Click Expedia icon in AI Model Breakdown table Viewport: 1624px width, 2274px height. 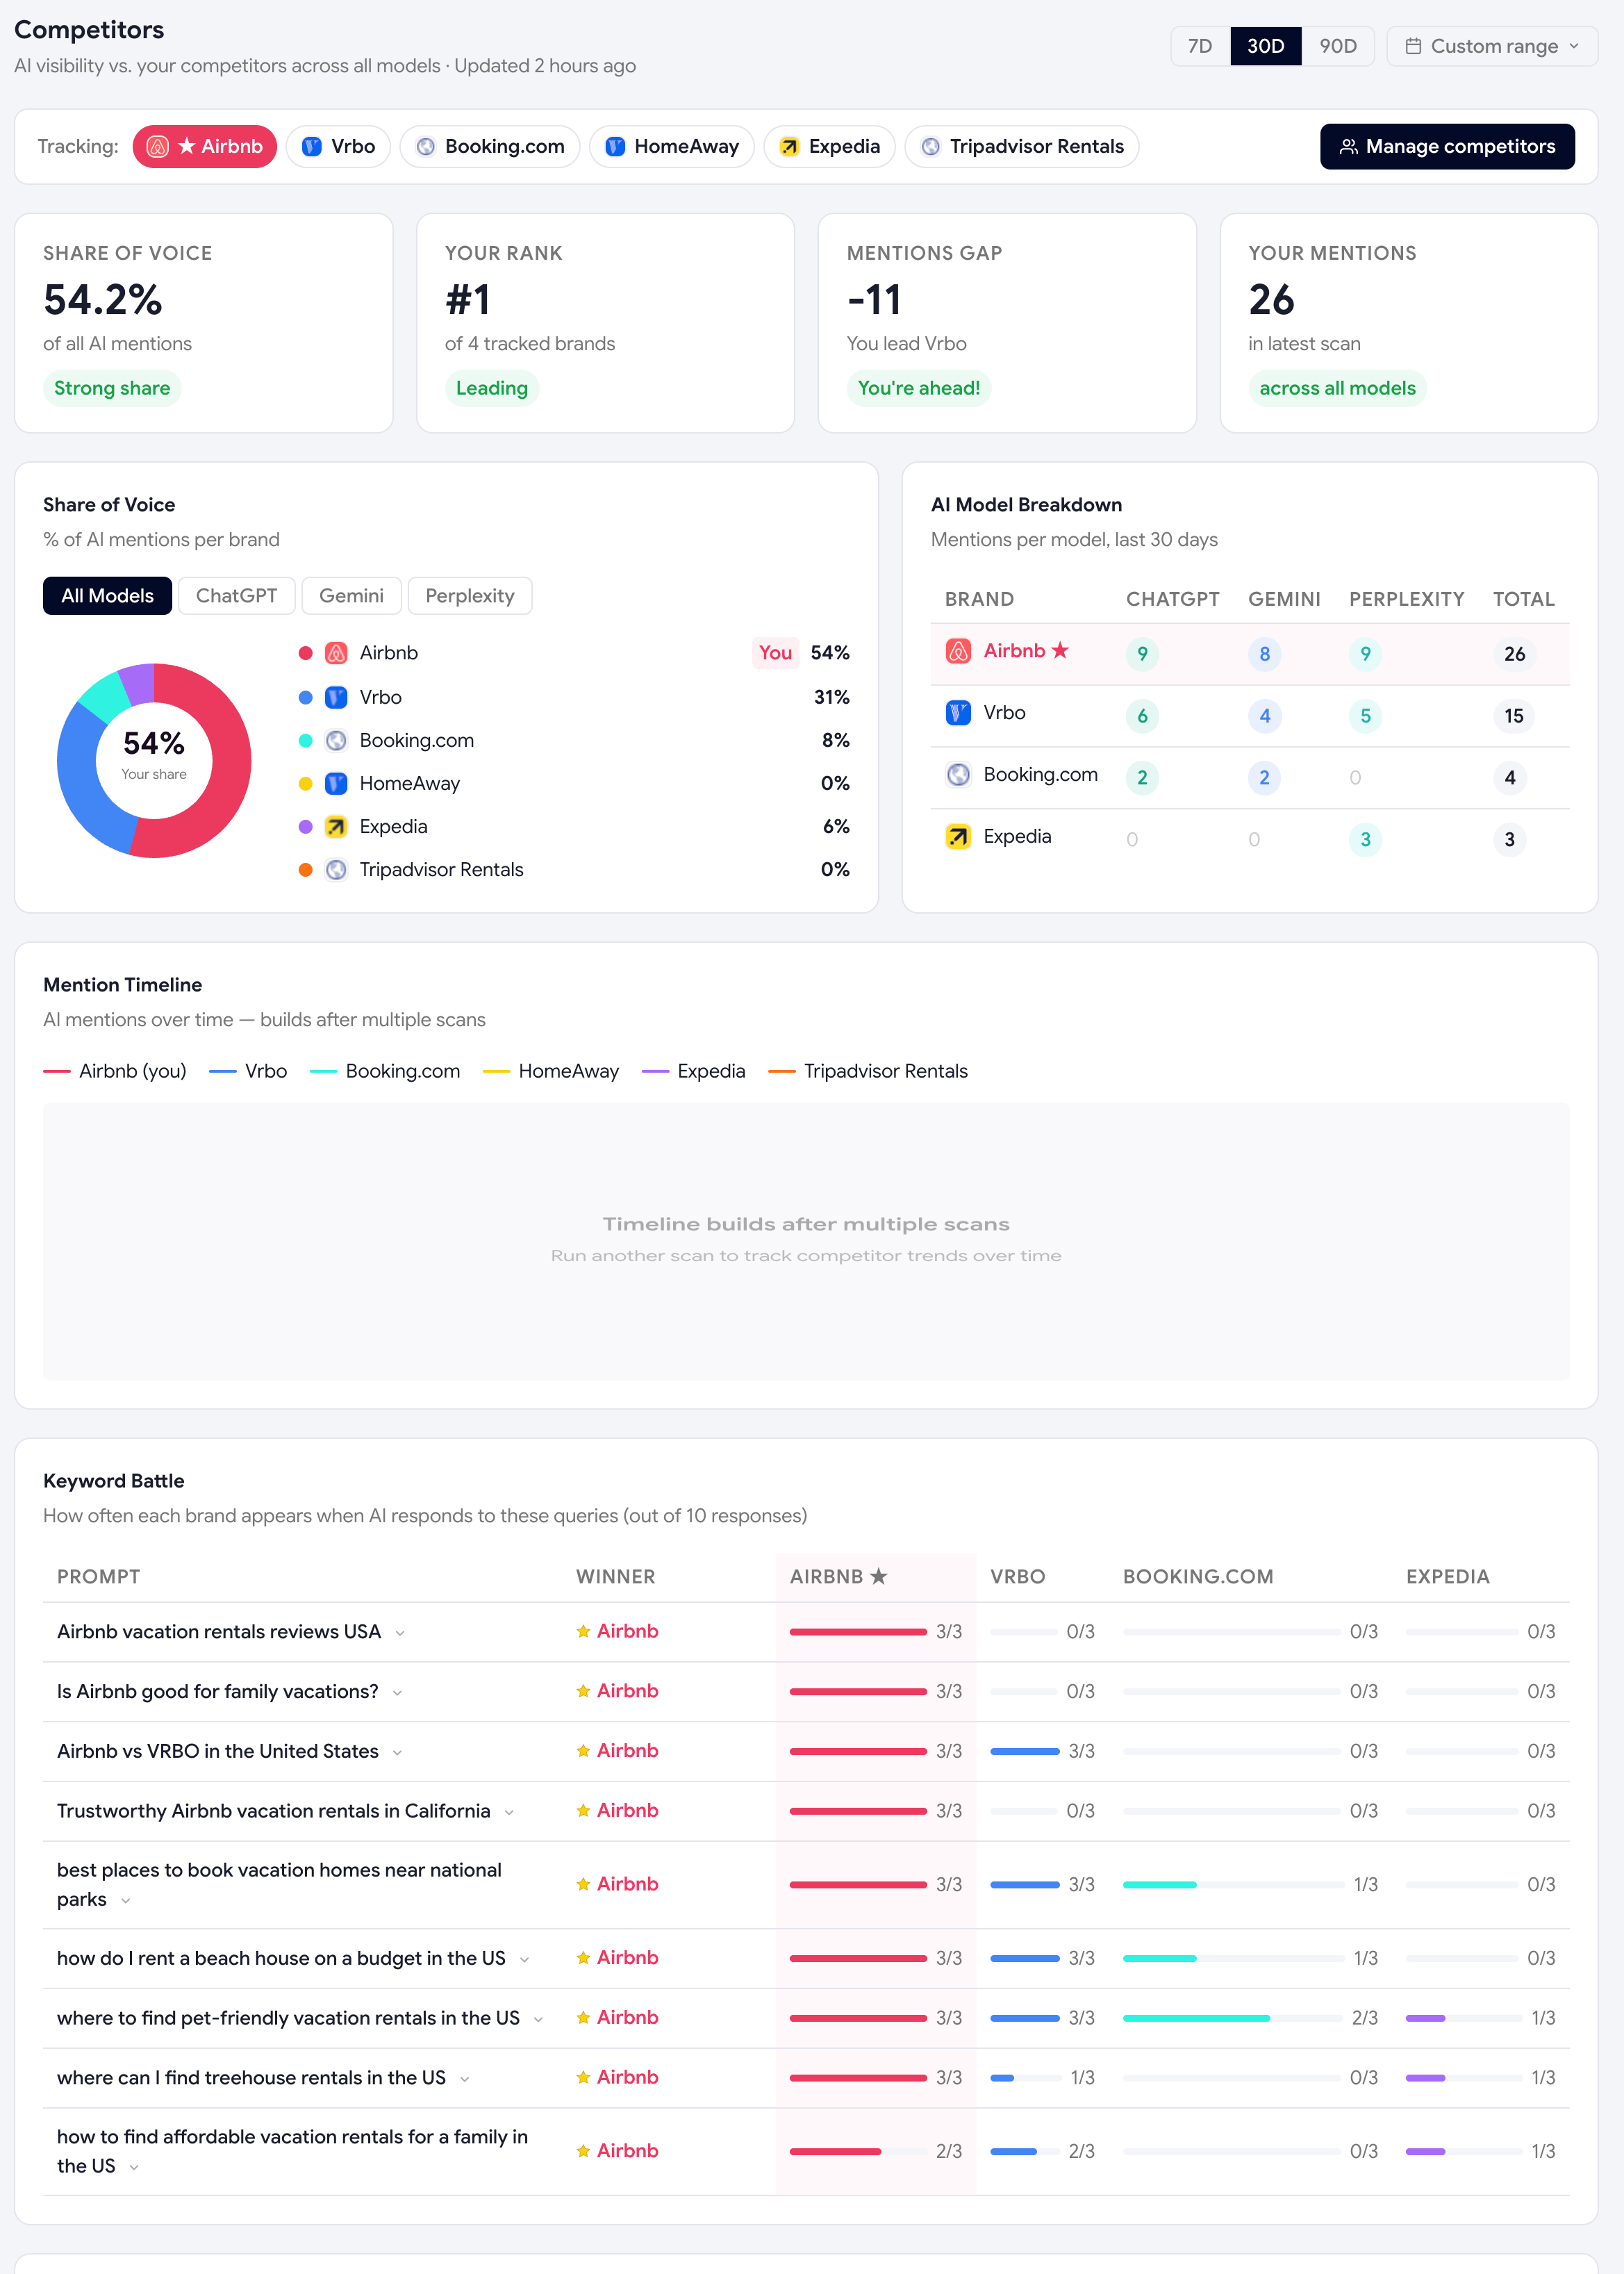[x=958, y=837]
